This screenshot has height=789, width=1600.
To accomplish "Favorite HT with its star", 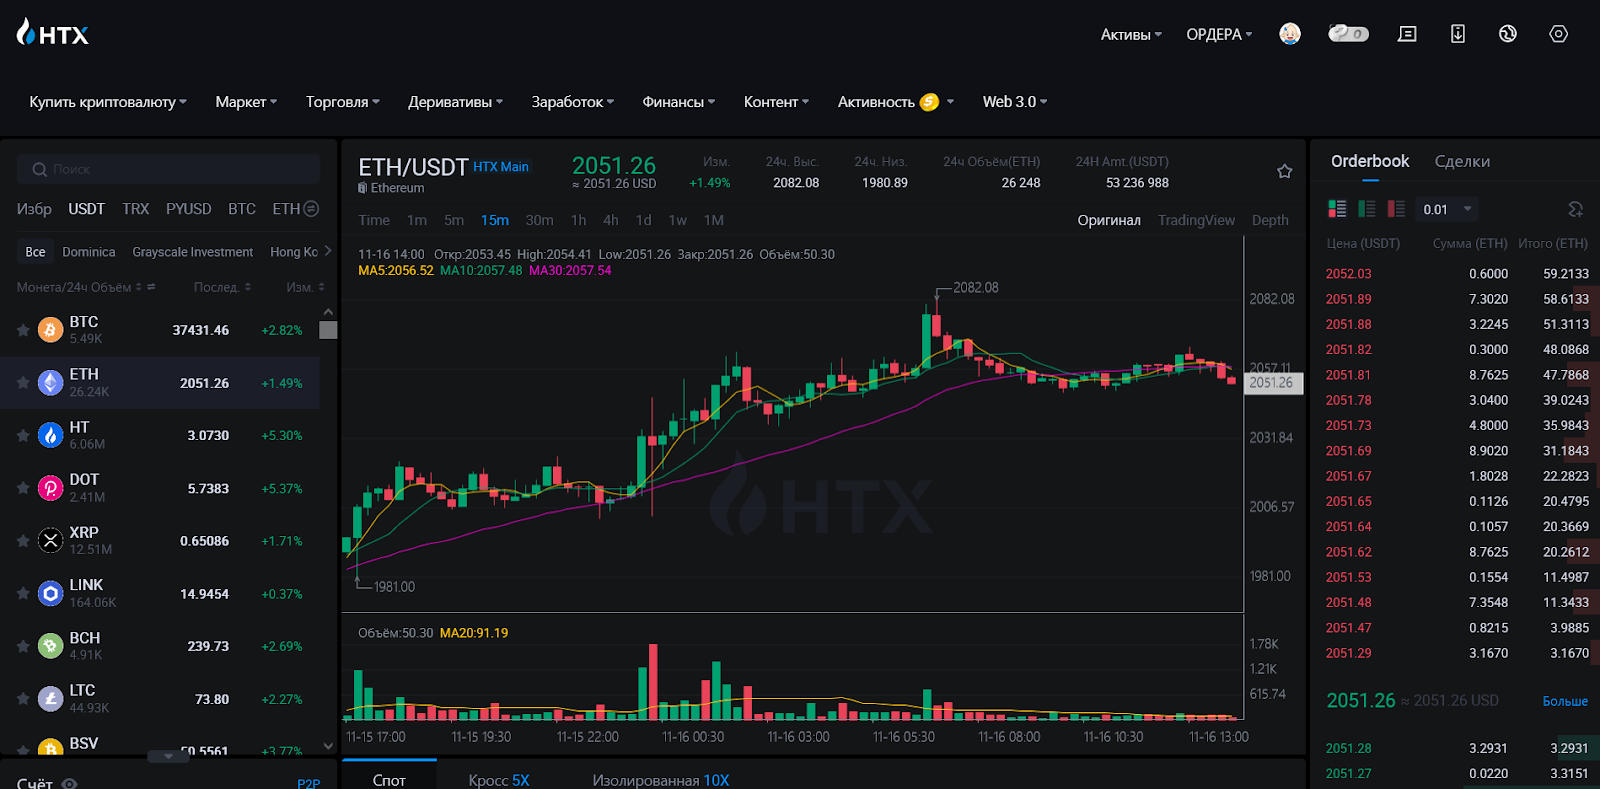I will point(23,435).
